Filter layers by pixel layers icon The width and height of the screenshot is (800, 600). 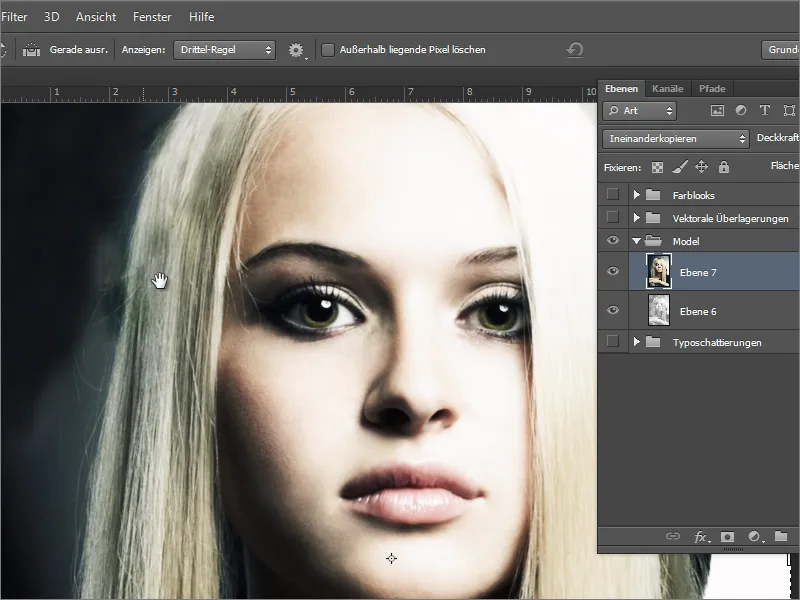point(717,111)
